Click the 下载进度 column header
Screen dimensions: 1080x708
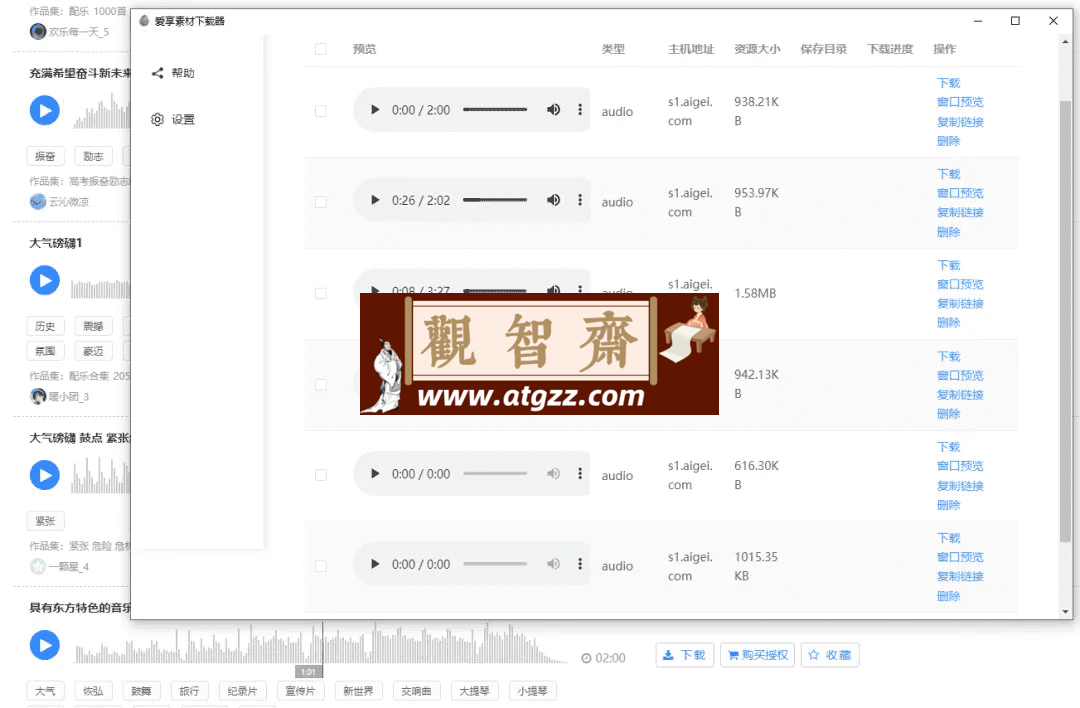coord(890,49)
